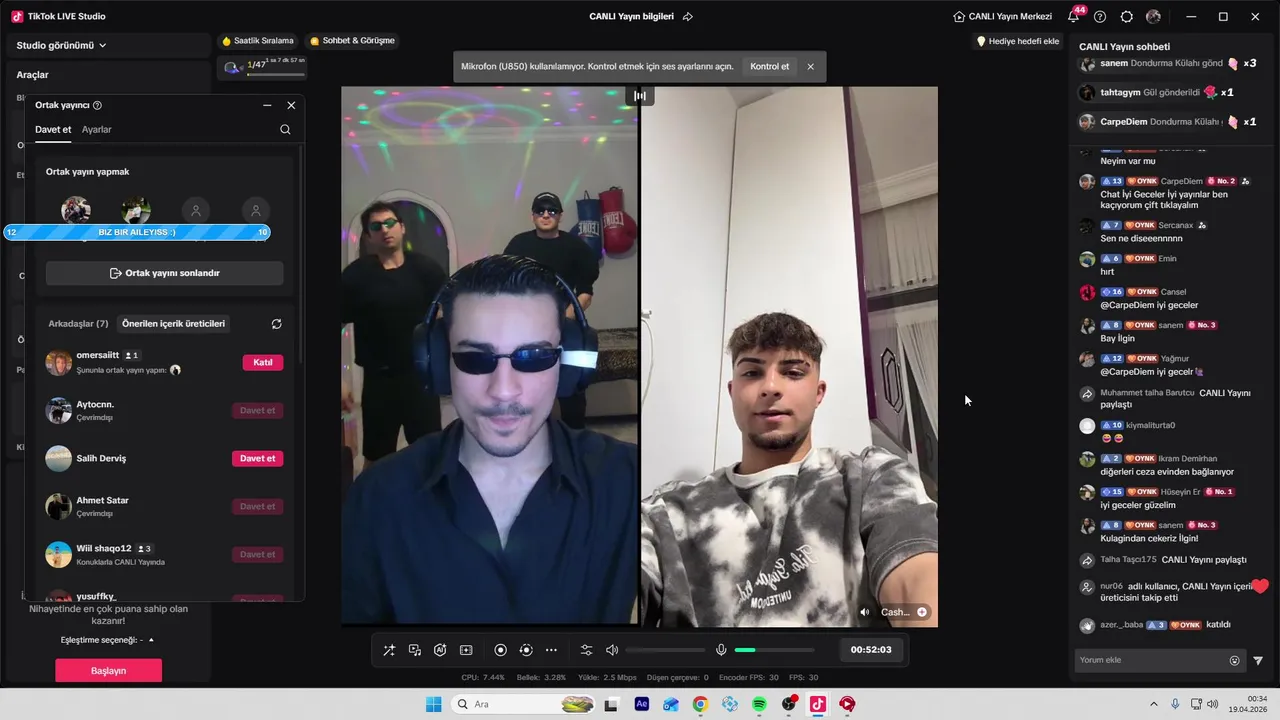Close the Ortak yayıncı panel
Image resolution: width=1280 pixels, height=720 pixels.
tap(291, 105)
